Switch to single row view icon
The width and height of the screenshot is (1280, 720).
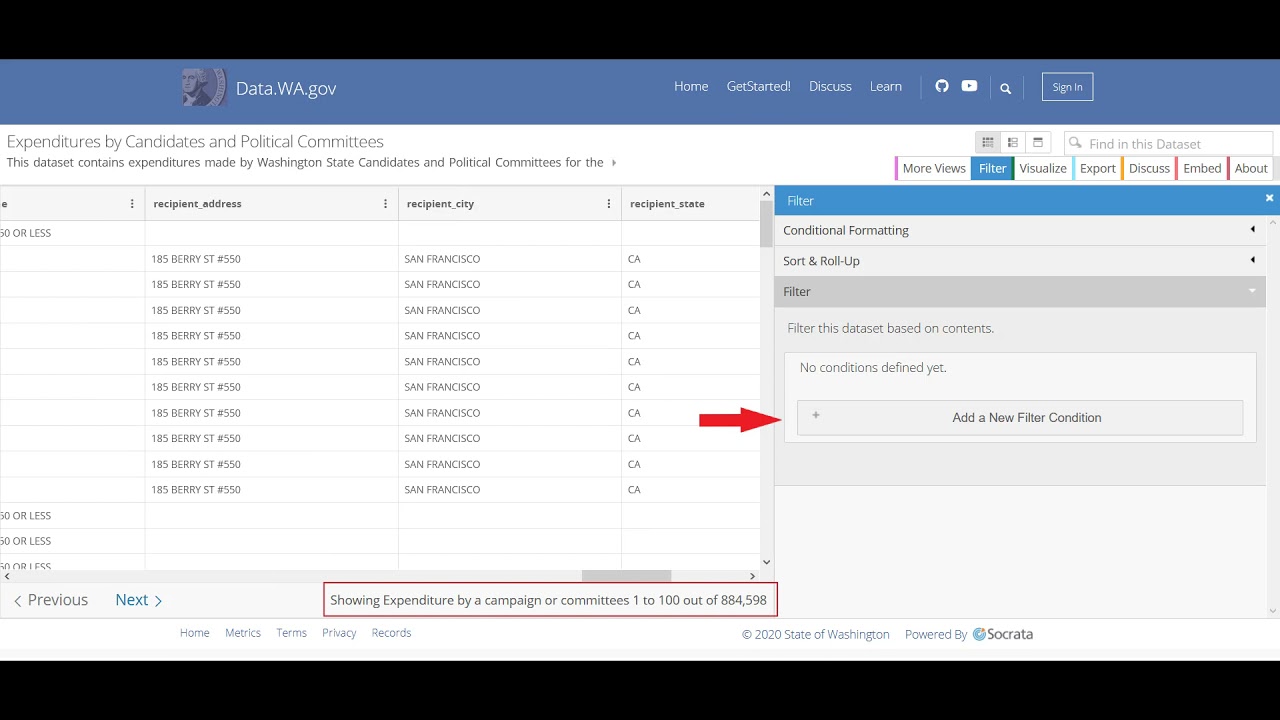click(x=1038, y=143)
